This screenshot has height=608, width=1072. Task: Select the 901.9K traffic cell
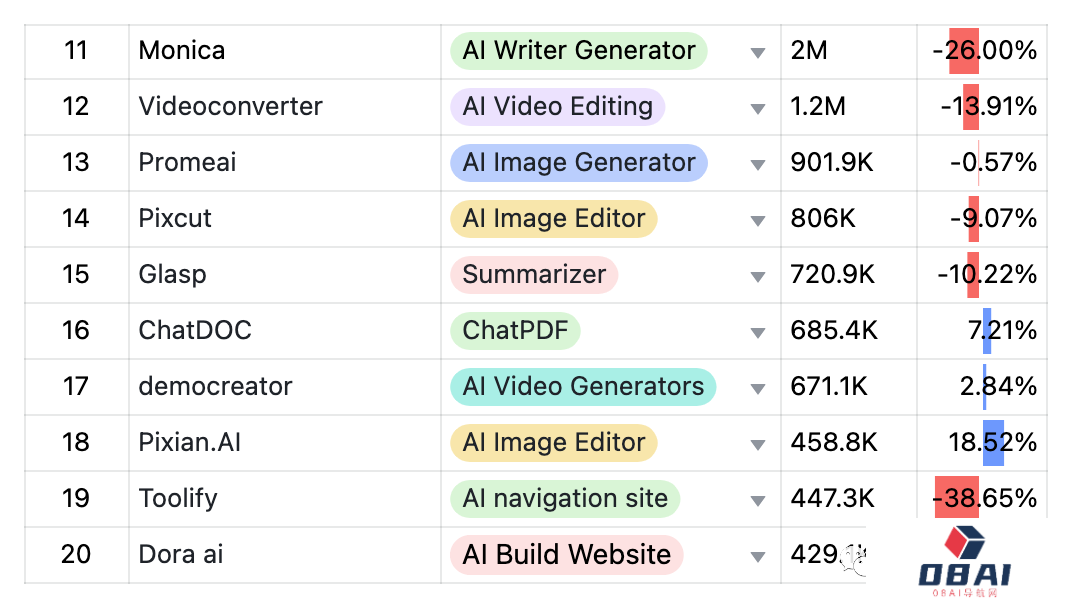tap(832, 163)
